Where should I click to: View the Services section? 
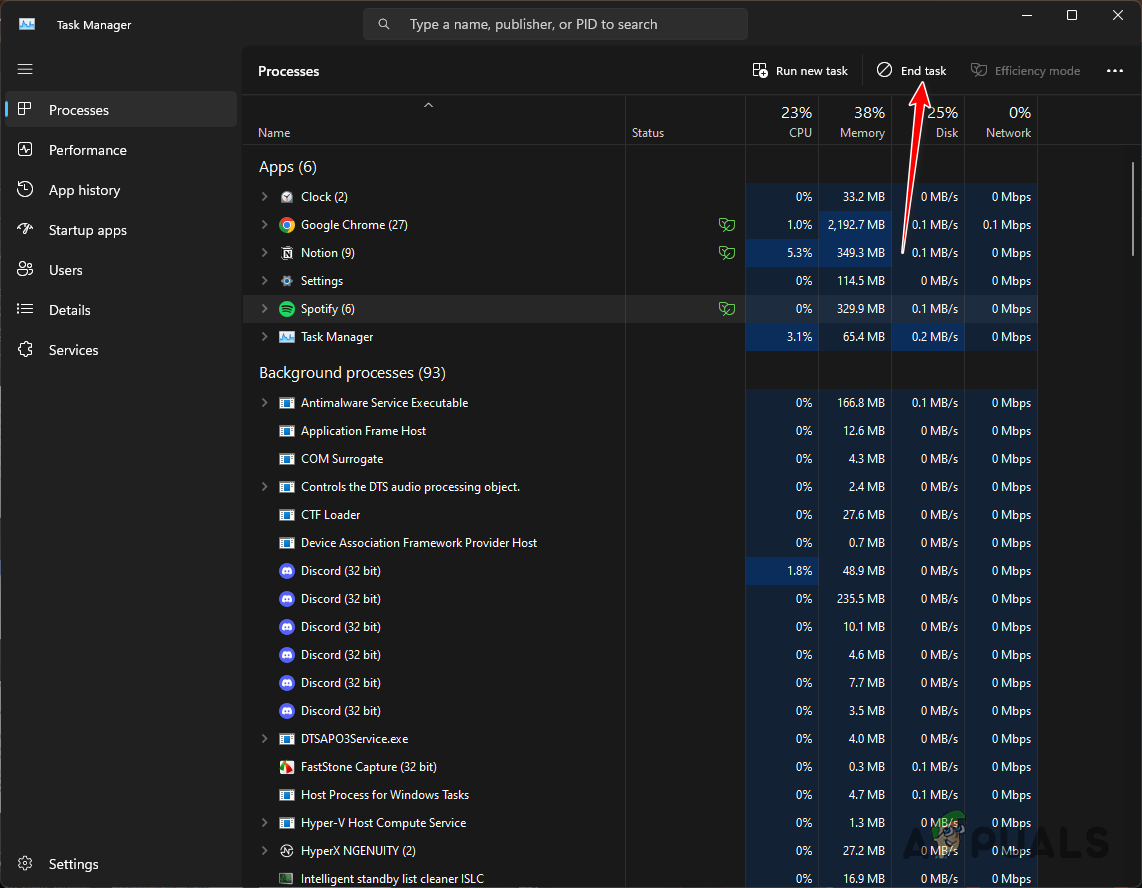(x=72, y=349)
